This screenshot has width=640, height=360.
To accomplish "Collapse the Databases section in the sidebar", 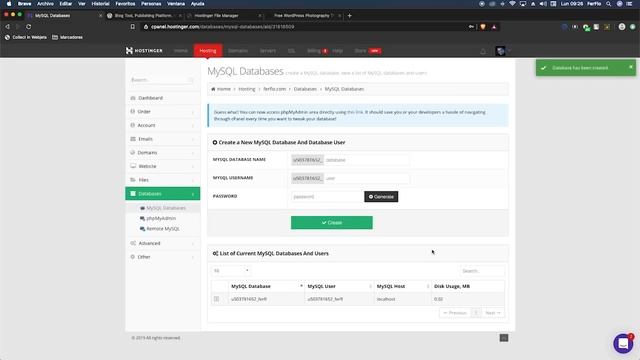I will pyautogui.click(x=162, y=193).
